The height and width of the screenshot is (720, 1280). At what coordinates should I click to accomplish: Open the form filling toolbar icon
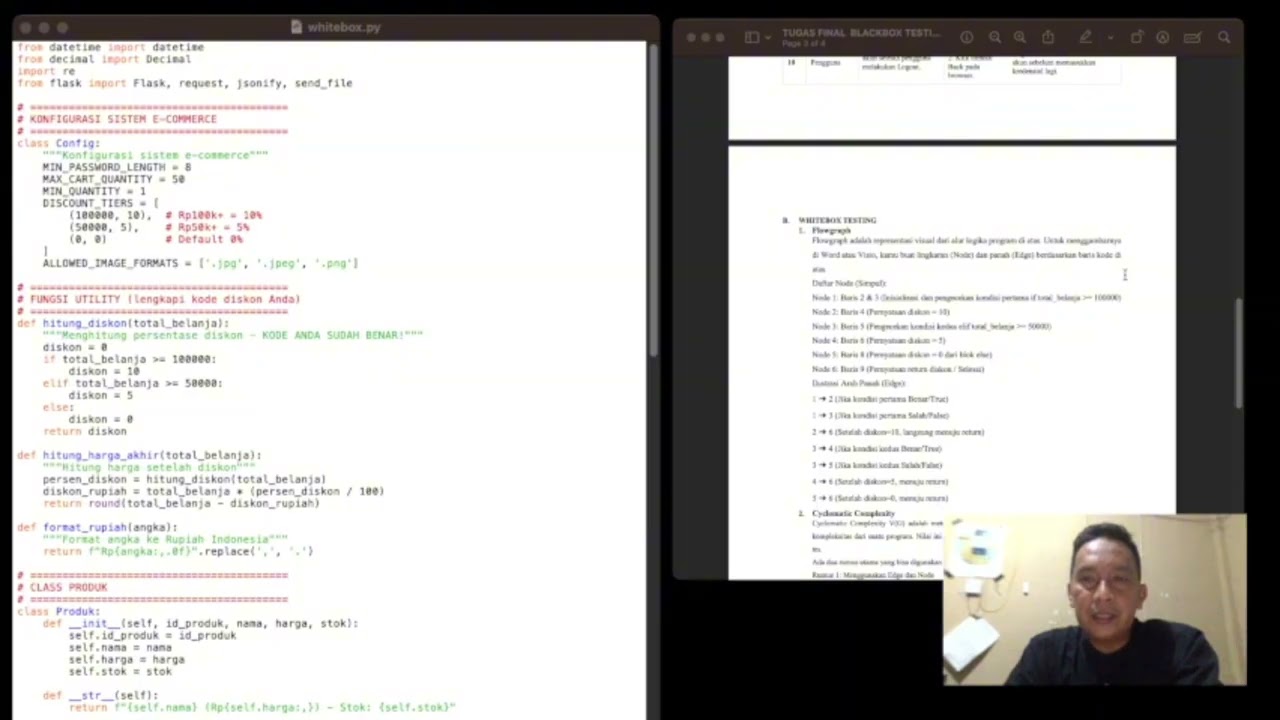click(x=1192, y=37)
